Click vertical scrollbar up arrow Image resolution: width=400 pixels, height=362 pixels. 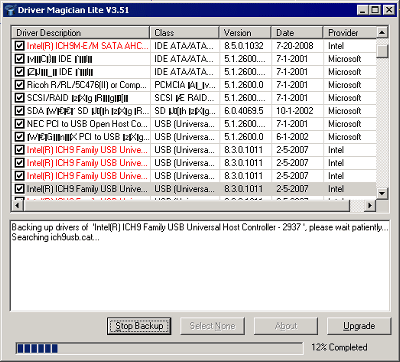[382, 33]
